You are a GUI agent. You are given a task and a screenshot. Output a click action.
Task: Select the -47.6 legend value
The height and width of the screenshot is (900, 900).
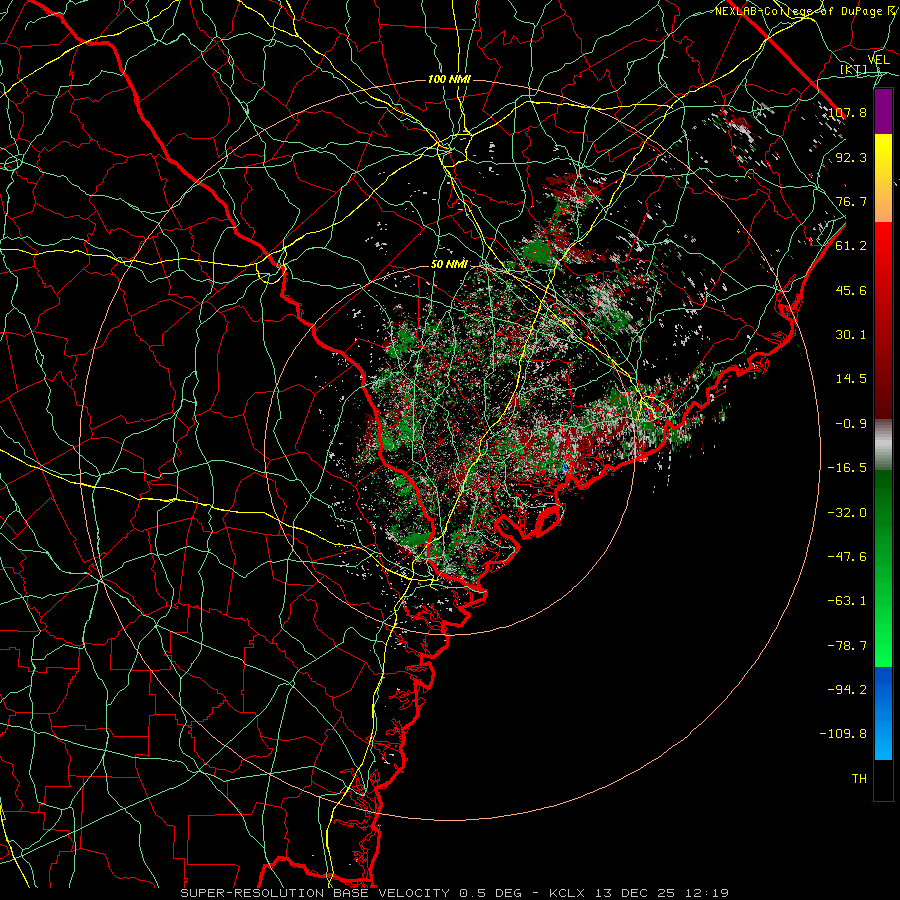pos(847,557)
